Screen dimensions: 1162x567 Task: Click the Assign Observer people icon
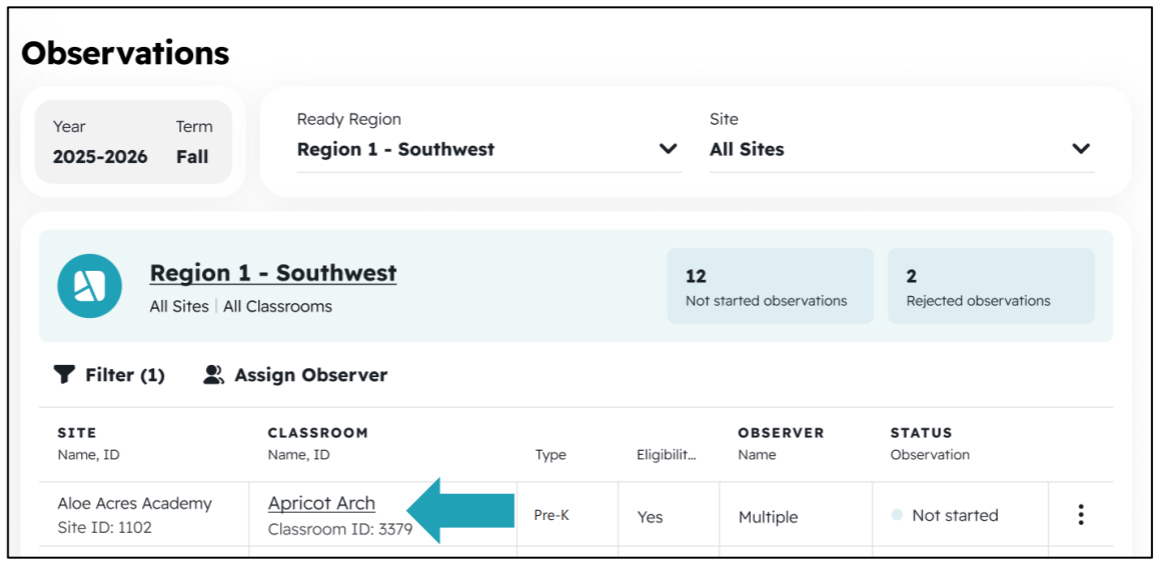click(214, 375)
